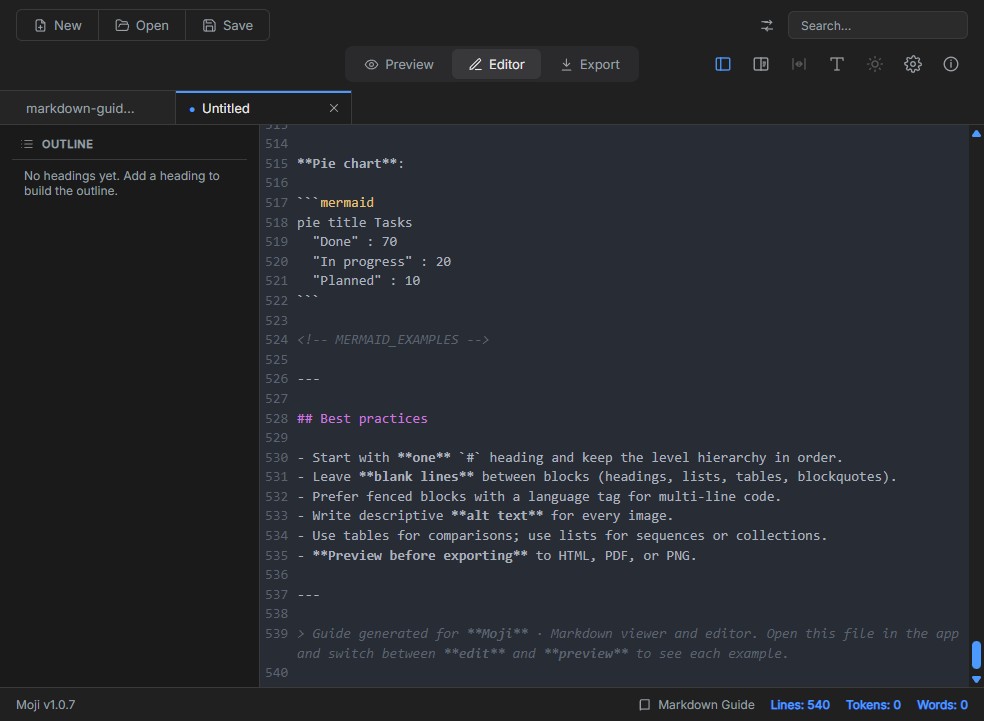Toggle the left sidebar panel icon

(x=723, y=64)
